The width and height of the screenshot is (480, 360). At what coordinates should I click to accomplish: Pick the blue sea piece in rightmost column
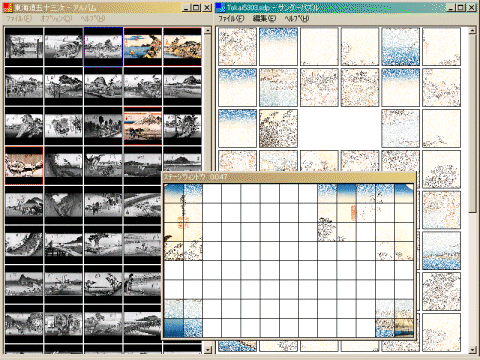pyautogui.click(x=441, y=251)
